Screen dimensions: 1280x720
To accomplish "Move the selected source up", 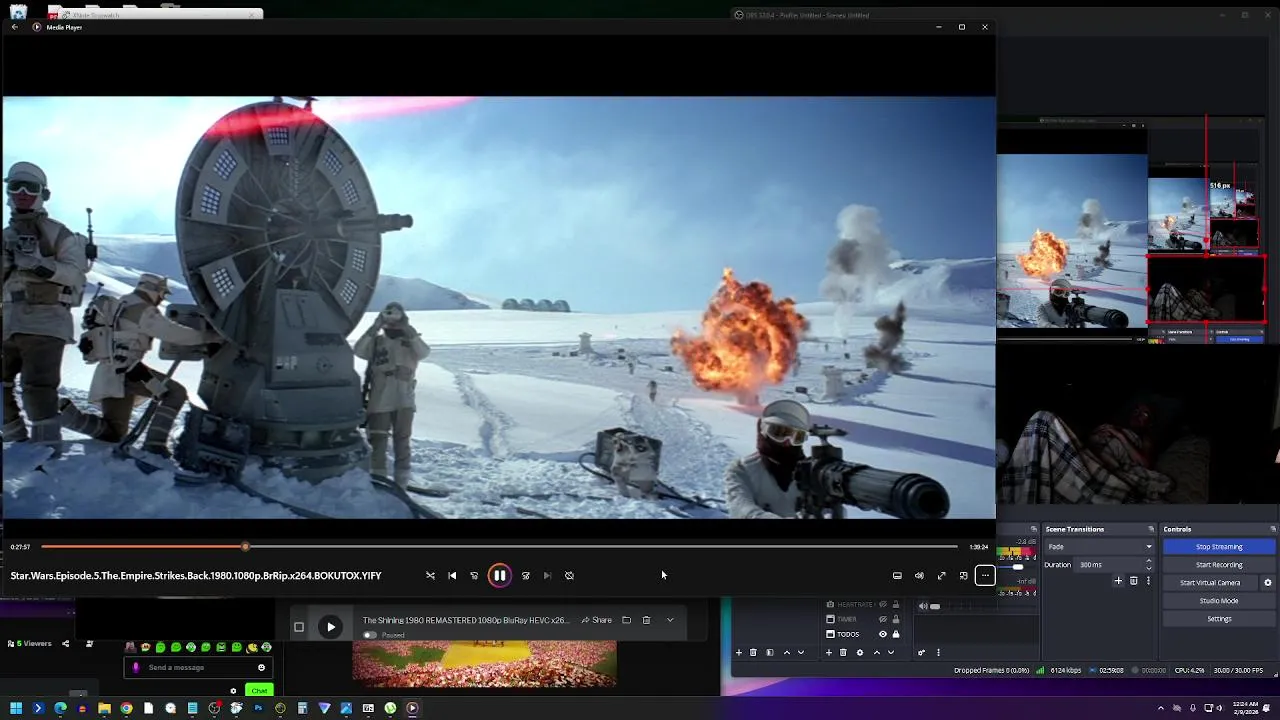I will pyautogui.click(x=876, y=652).
